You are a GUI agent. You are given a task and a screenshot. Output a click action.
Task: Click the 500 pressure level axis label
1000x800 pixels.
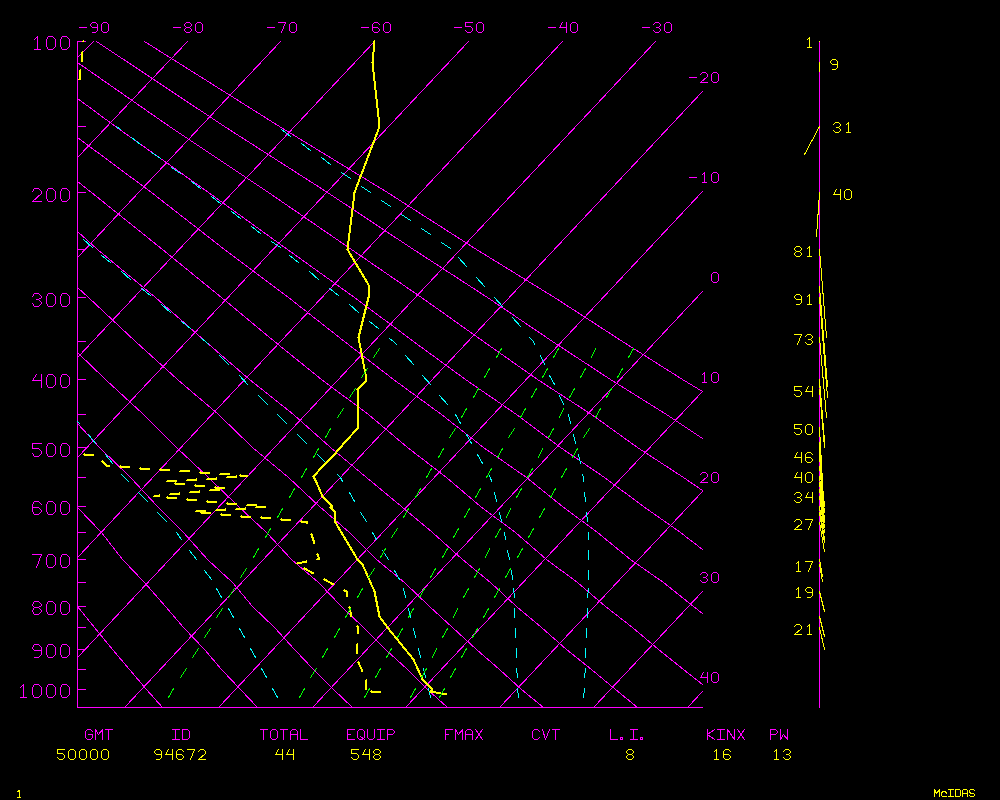50,451
